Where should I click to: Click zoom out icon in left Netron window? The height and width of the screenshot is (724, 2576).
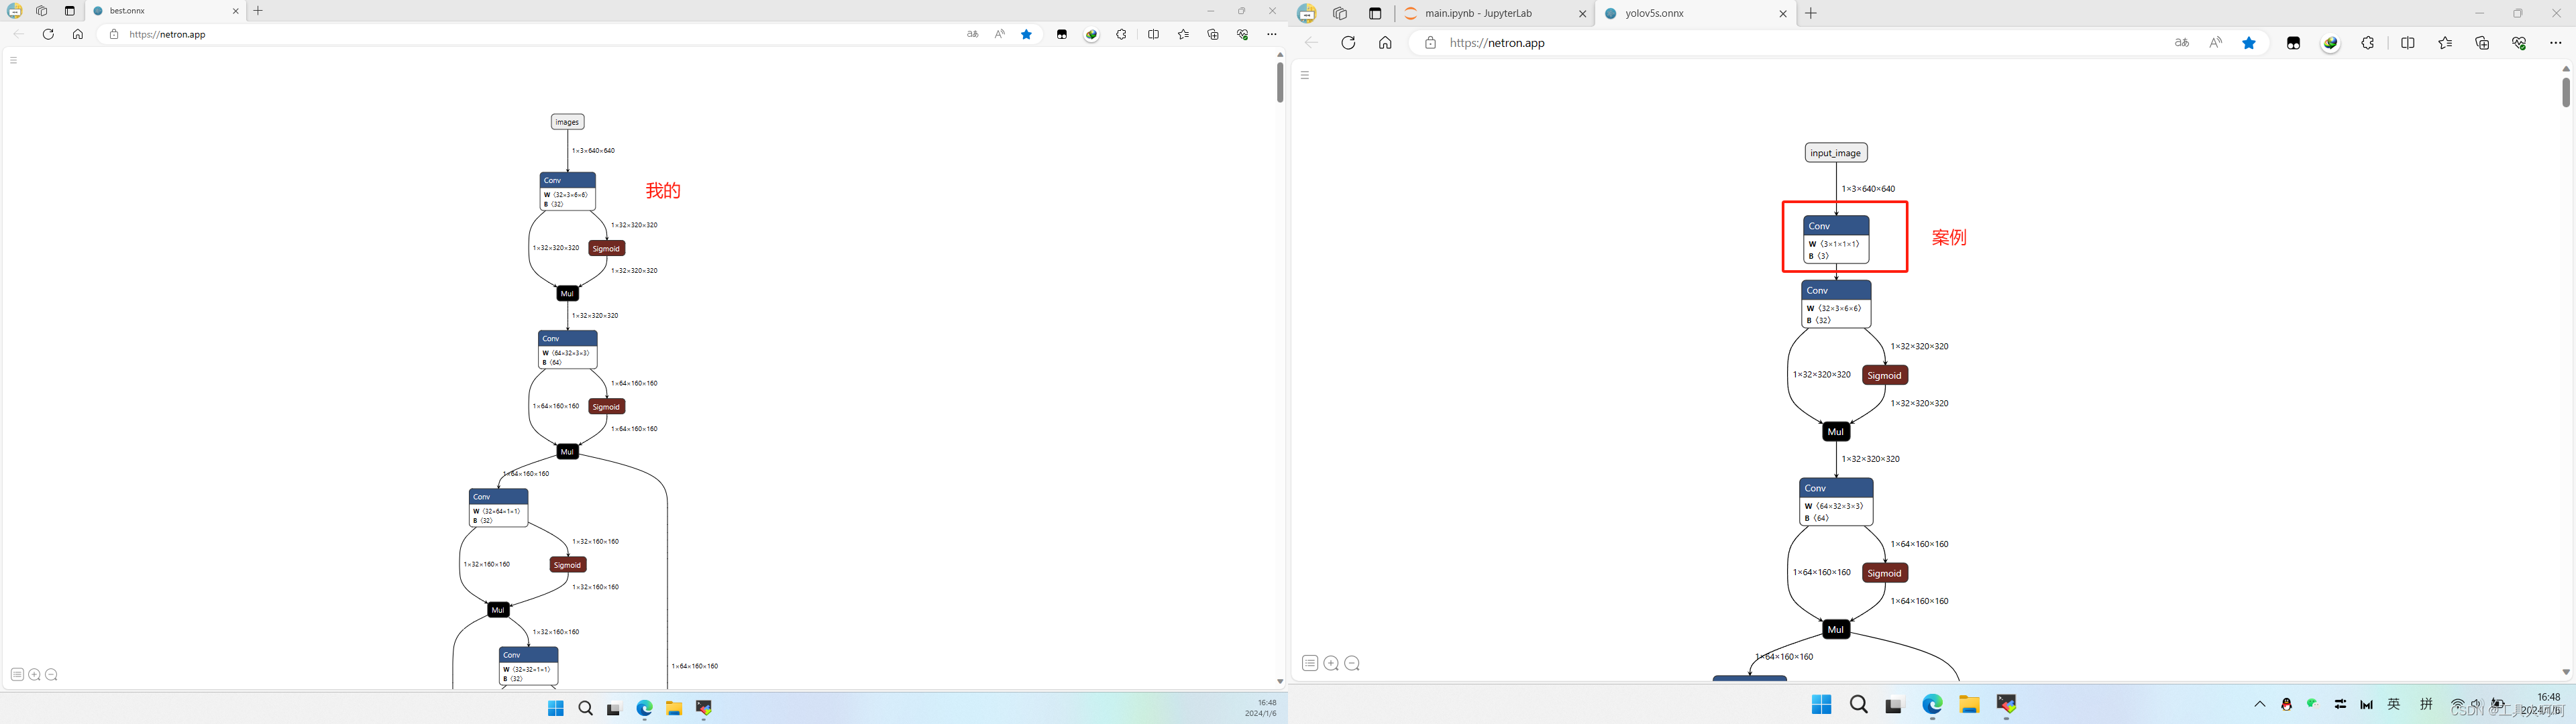[x=52, y=675]
